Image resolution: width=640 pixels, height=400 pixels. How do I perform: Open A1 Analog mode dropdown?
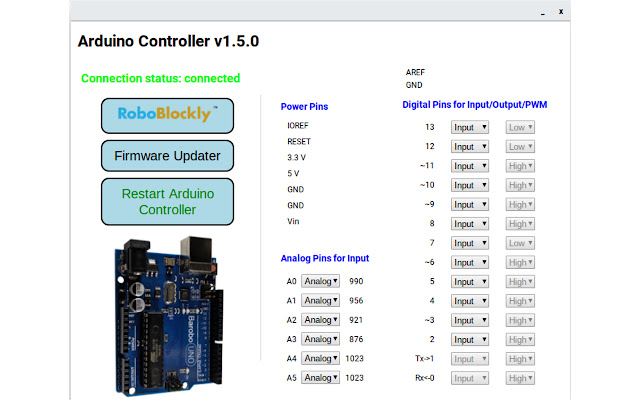(x=320, y=301)
